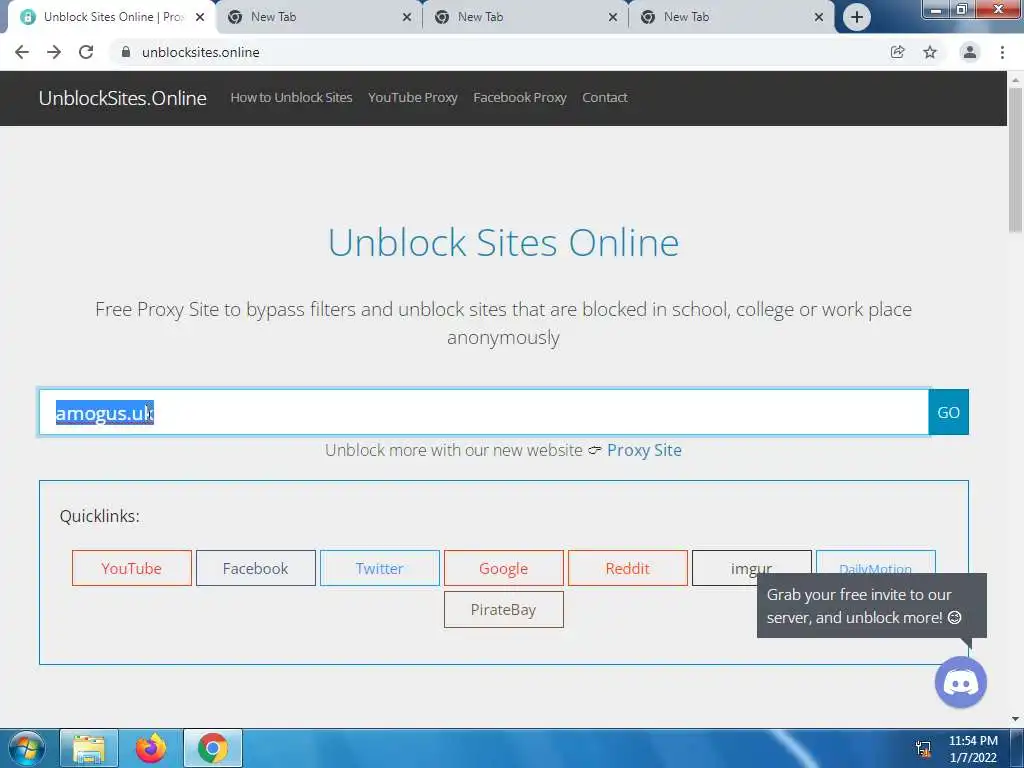Launch Firefox from the taskbar
Image resolution: width=1024 pixels, height=768 pixels.
point(151,748)
